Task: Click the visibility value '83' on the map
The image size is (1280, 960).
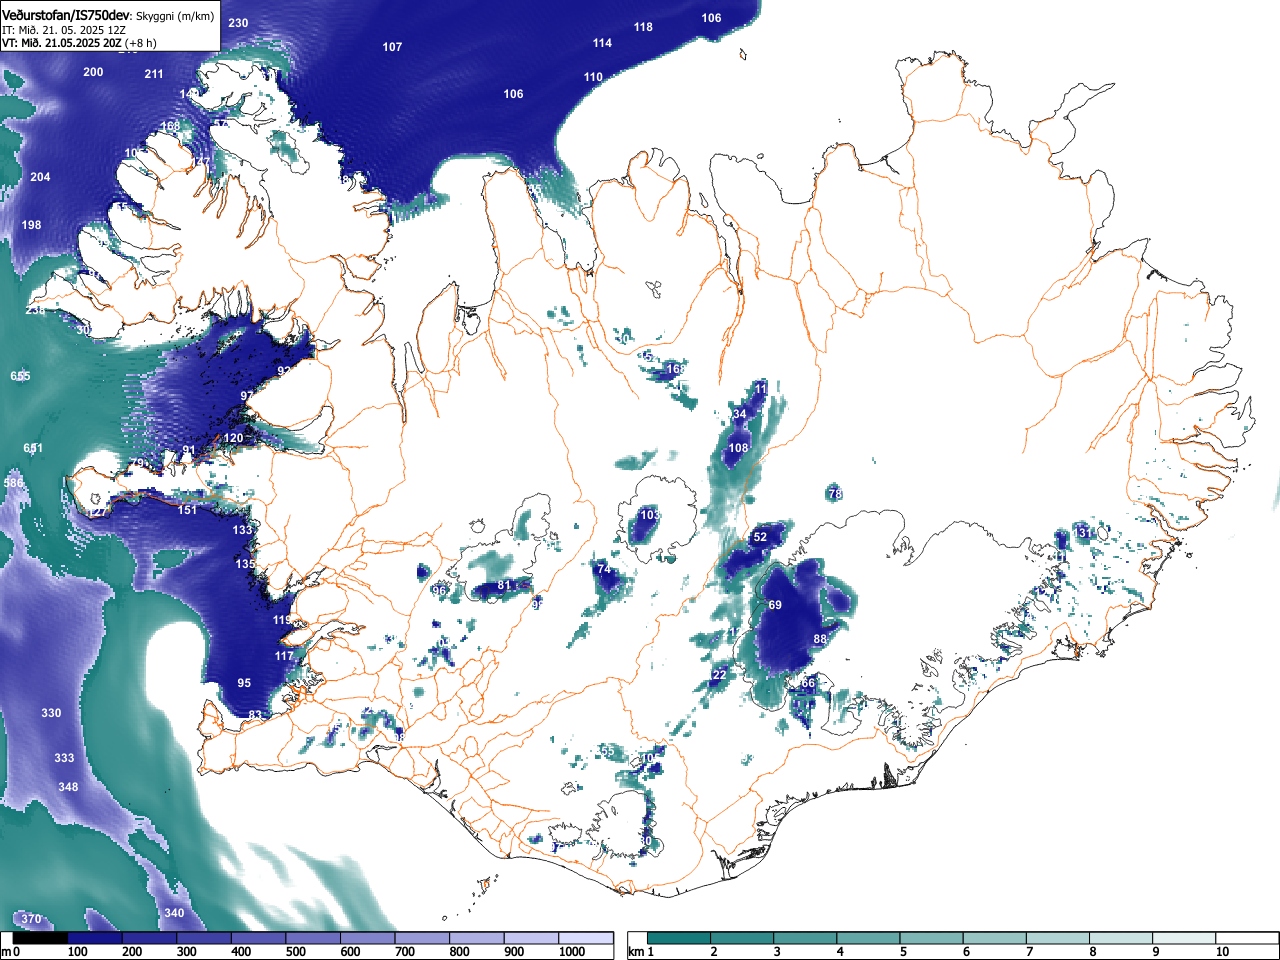Action: click(255, 715)
